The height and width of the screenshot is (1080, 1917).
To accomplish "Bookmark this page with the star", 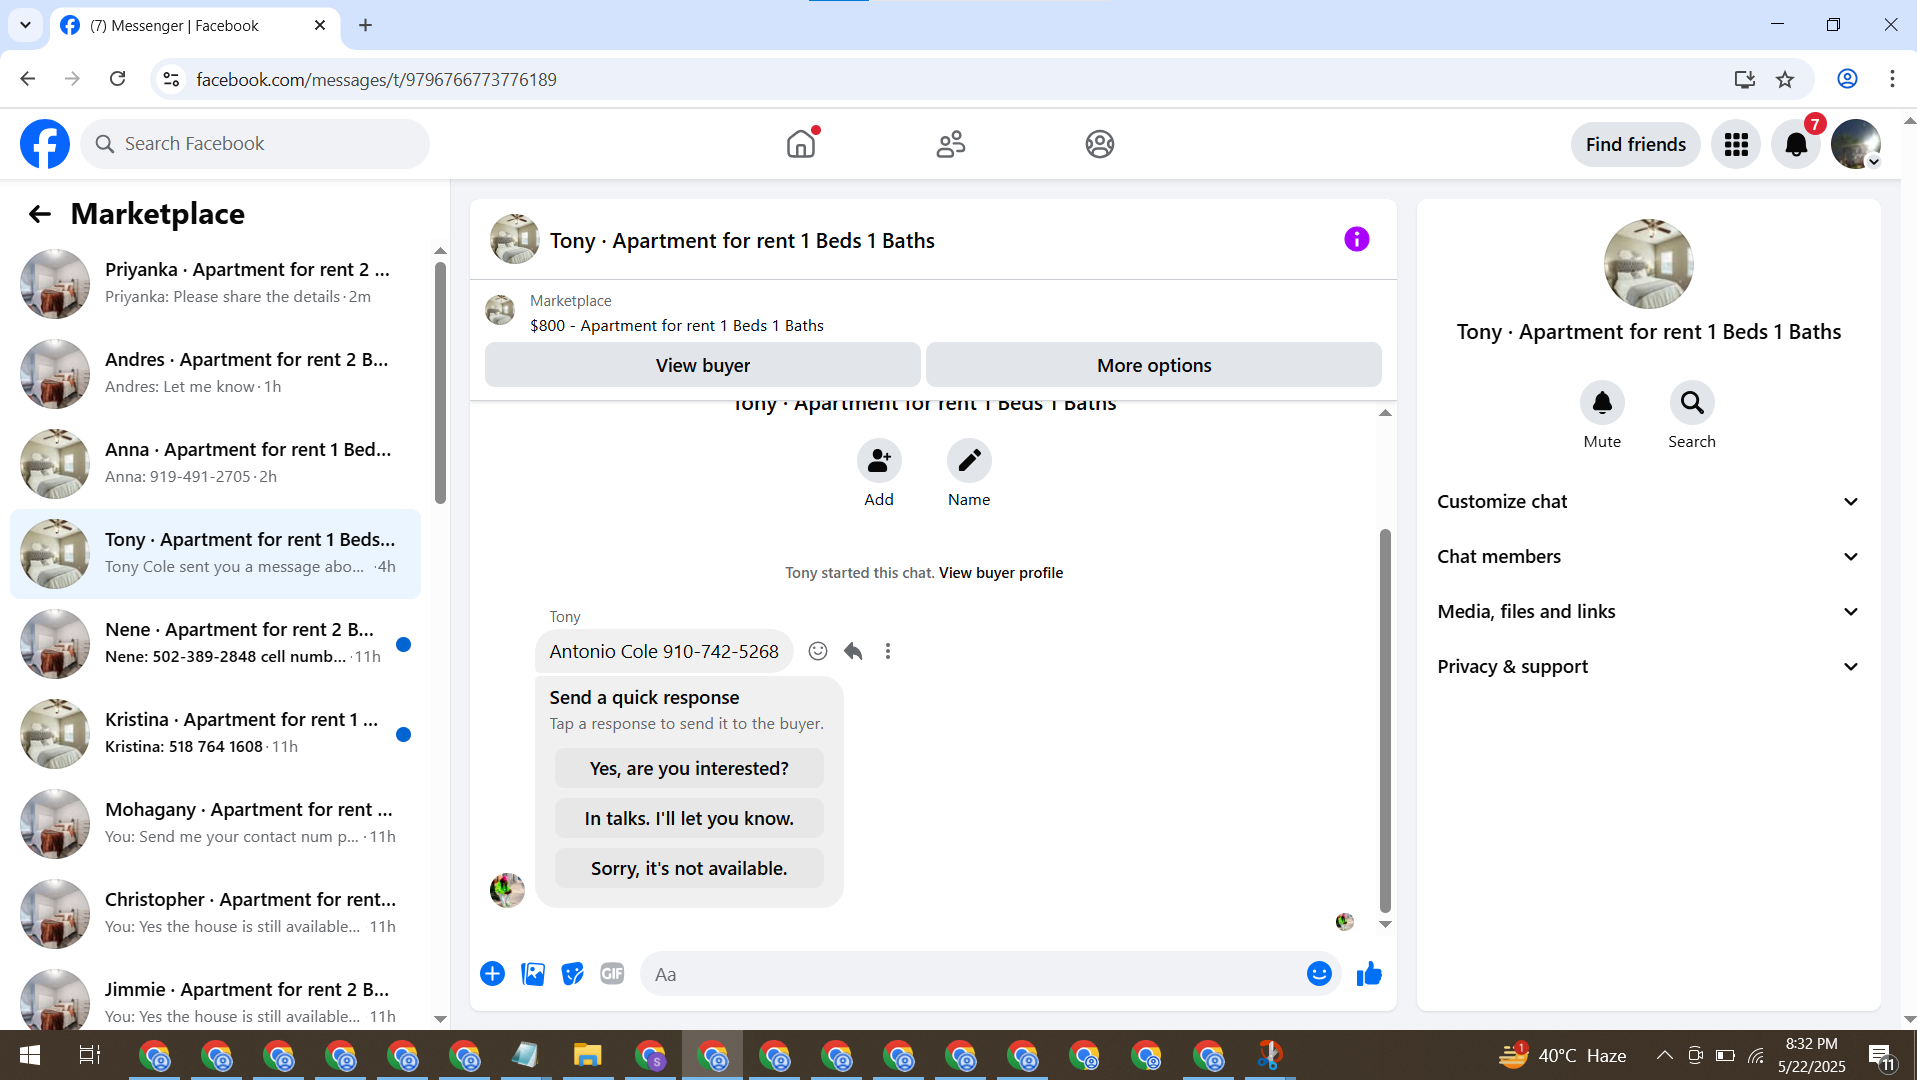I will (1785, 79).
